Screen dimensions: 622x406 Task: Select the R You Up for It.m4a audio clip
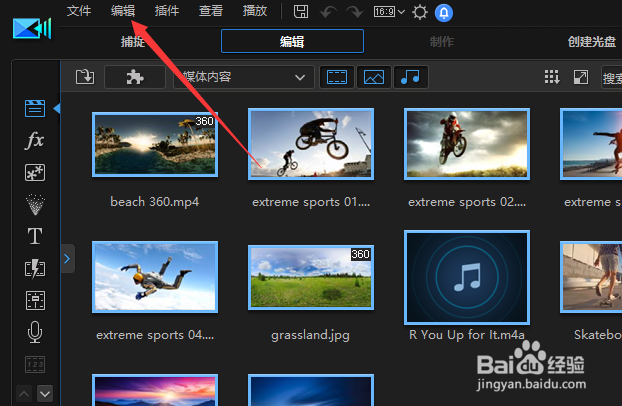467,277
